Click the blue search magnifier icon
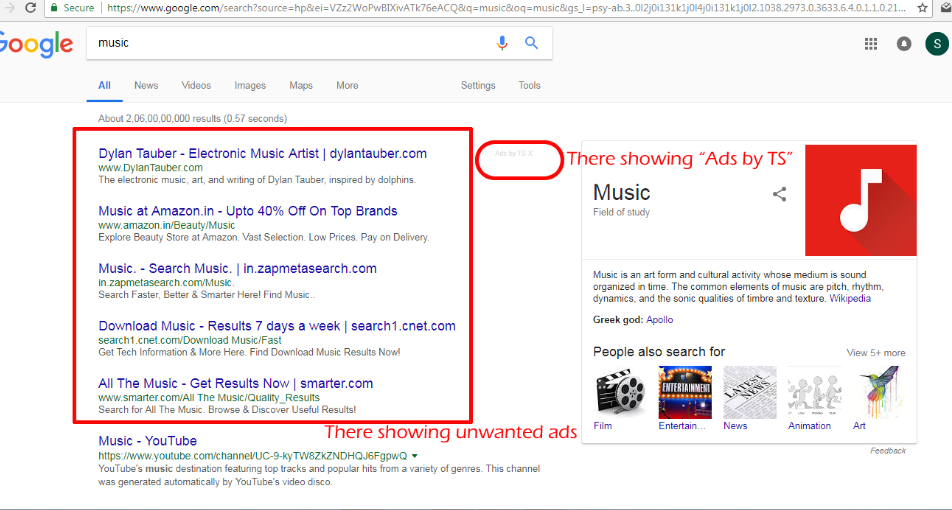Image resolution: width=952 pixels, height=510 pixels. (531, 43)
